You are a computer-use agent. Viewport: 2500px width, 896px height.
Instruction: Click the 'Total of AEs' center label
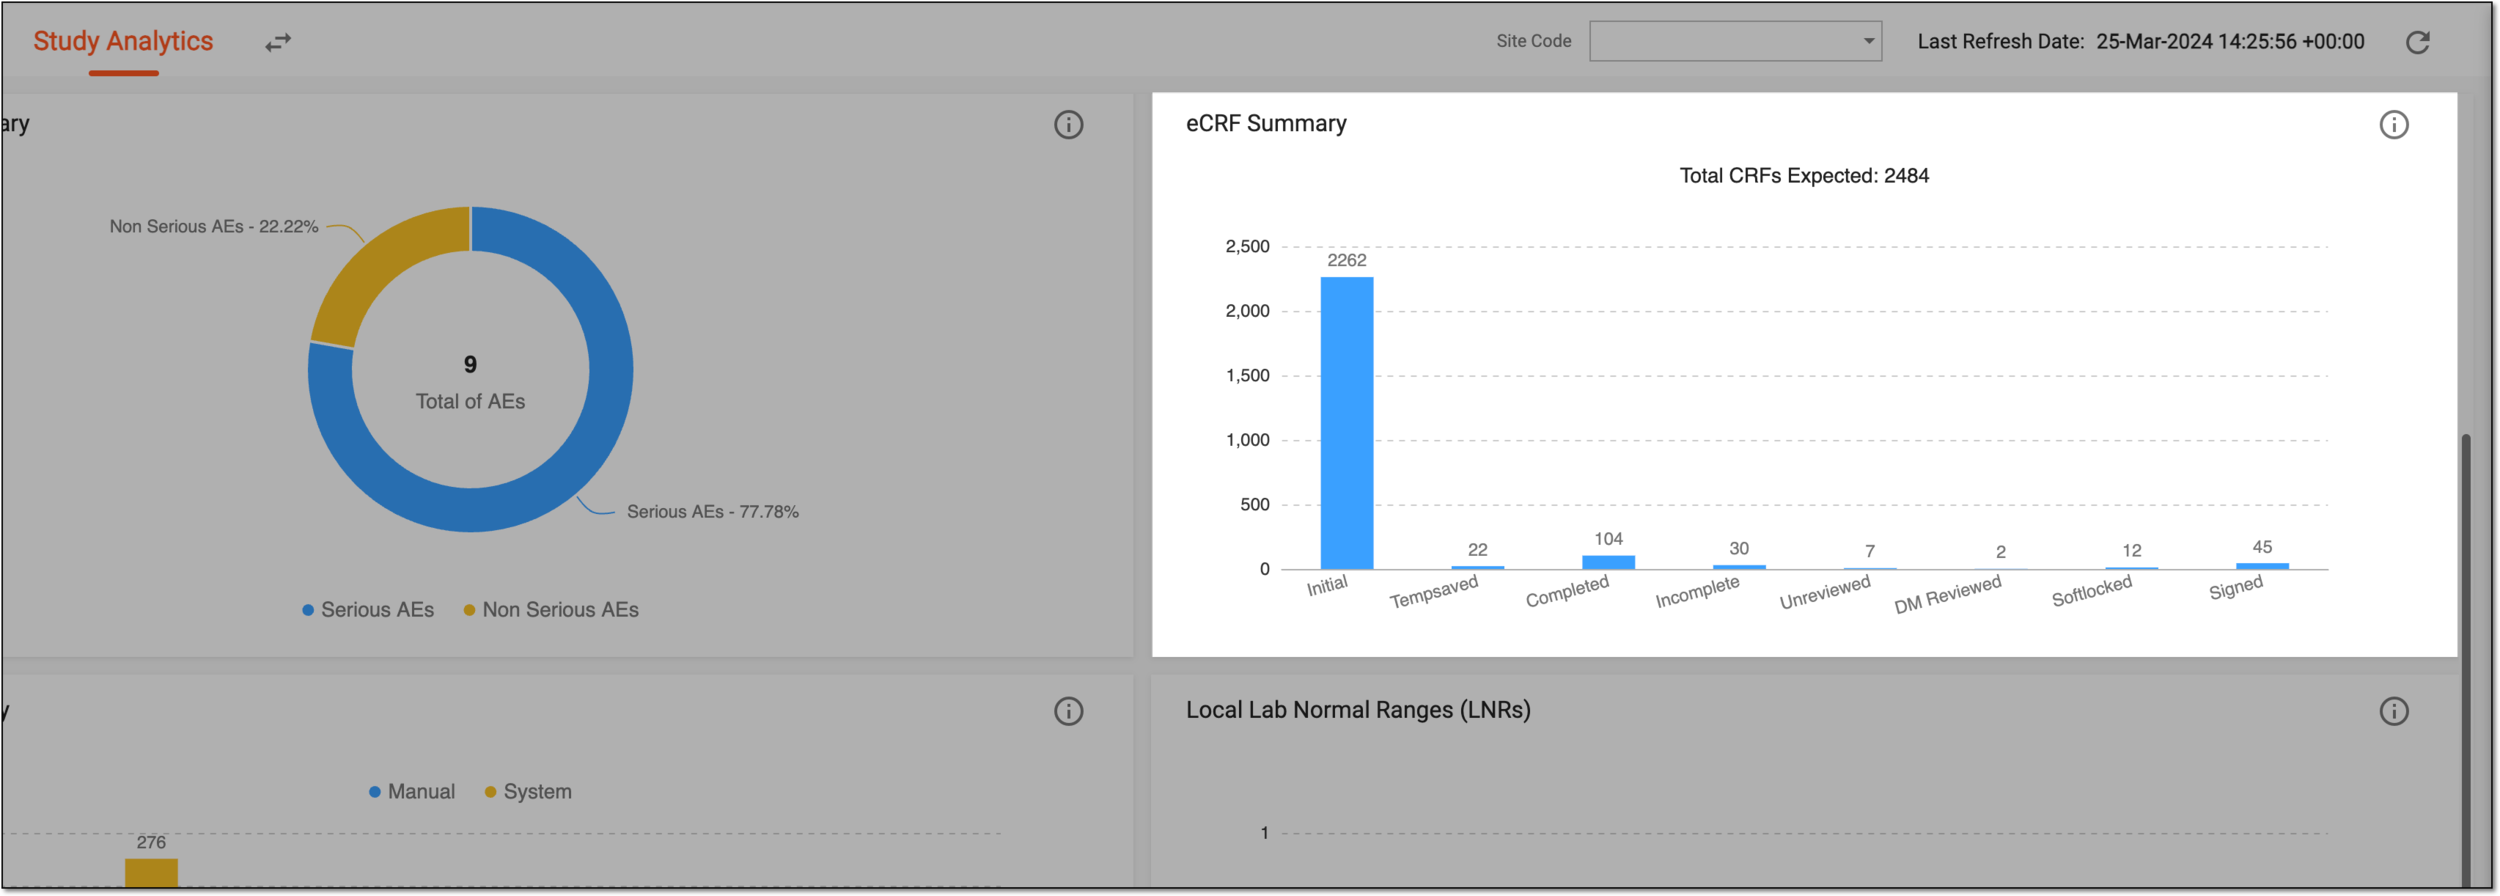click(470, 402)
